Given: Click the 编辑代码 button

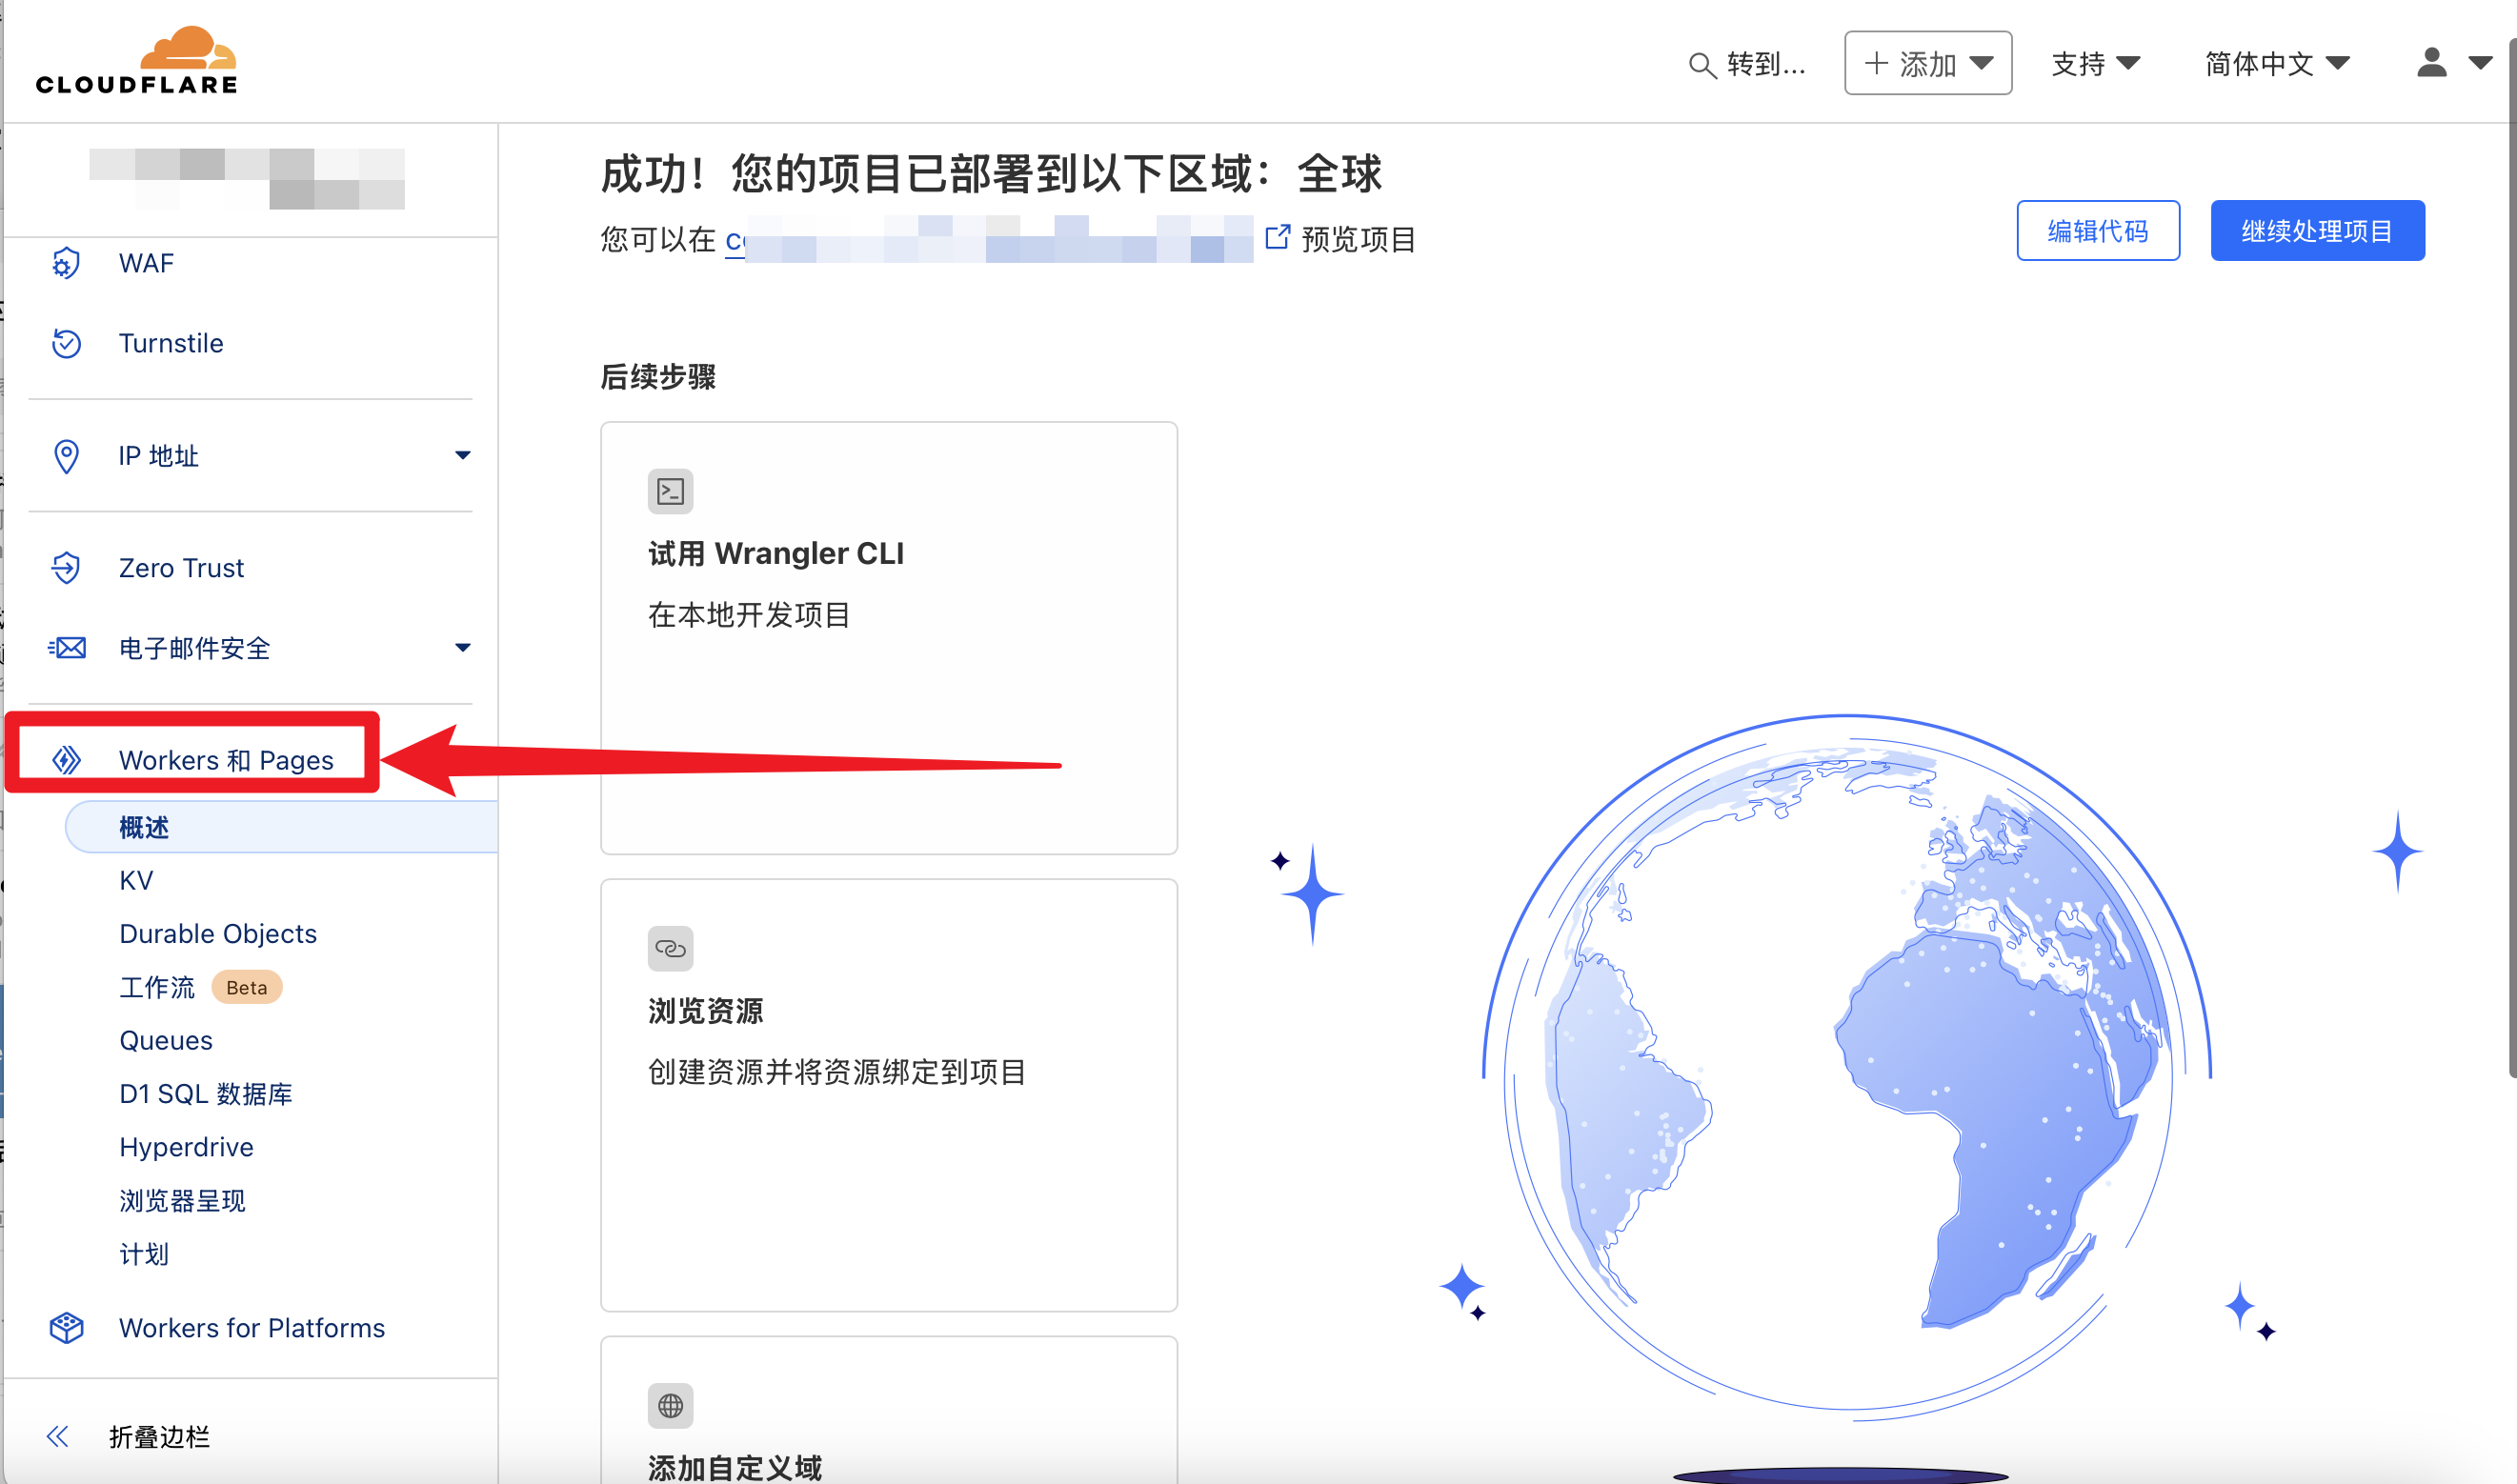Looking at the screenshot, I should click(x=2097, y=231).
